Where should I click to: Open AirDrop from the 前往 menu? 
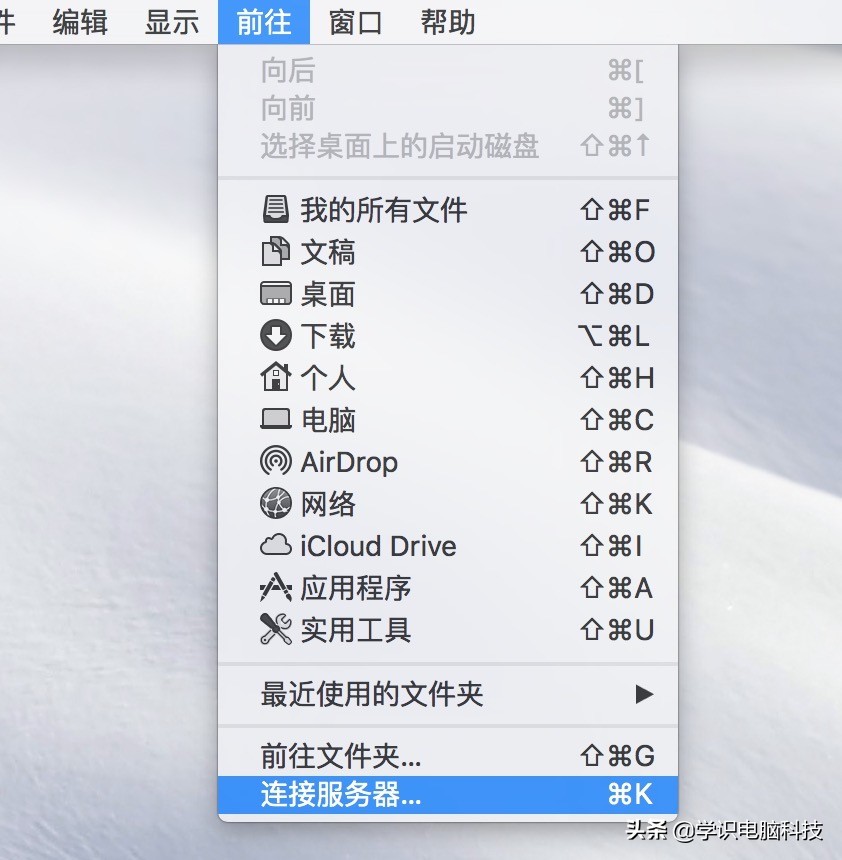275,461
